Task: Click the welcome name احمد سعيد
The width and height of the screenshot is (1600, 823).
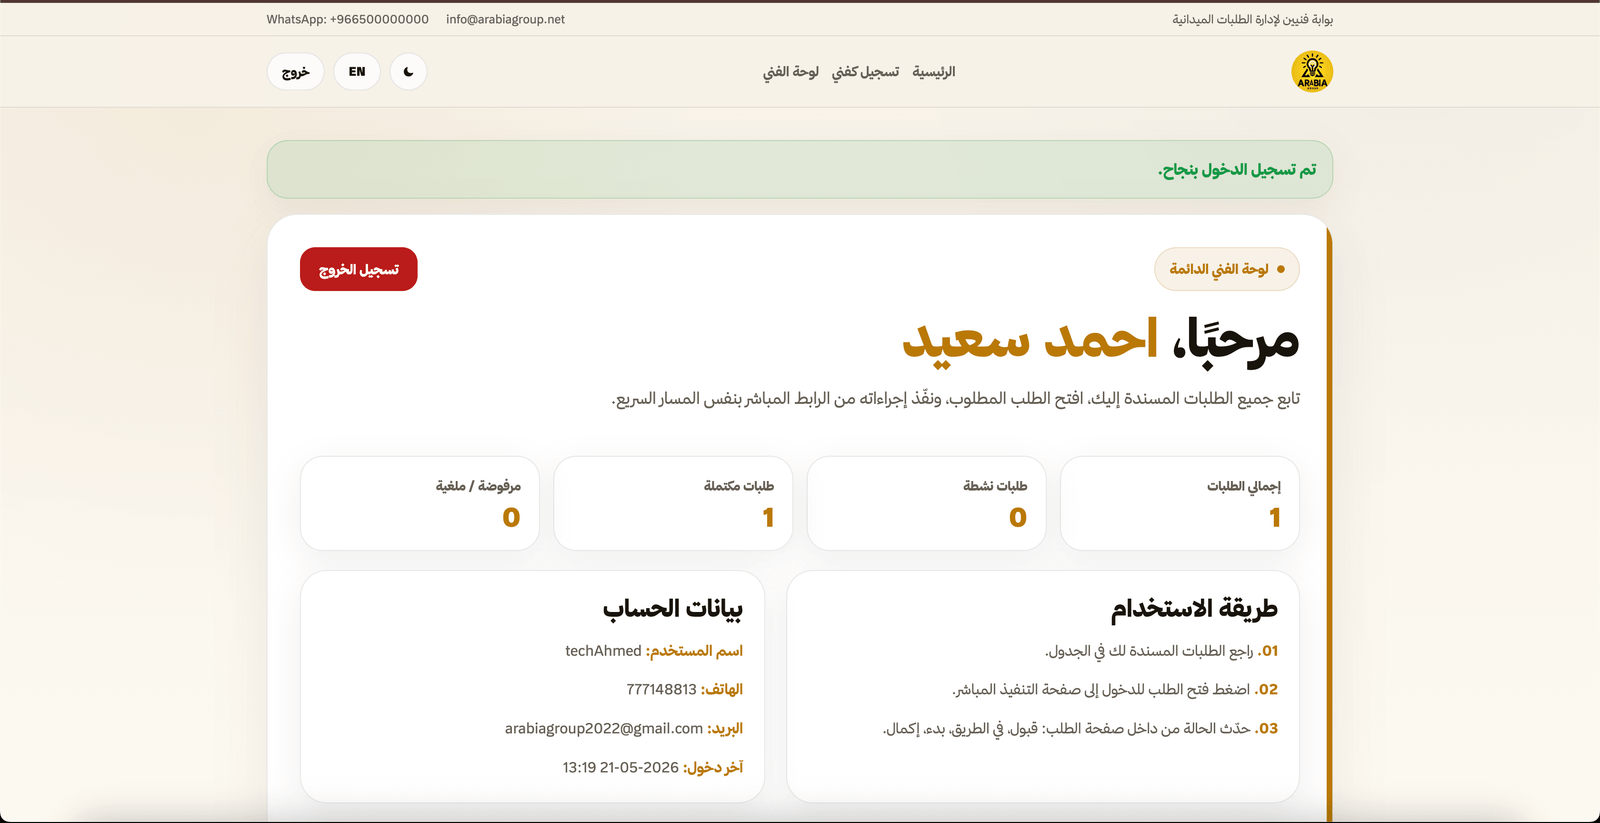Action: (x=1030, y=339)
